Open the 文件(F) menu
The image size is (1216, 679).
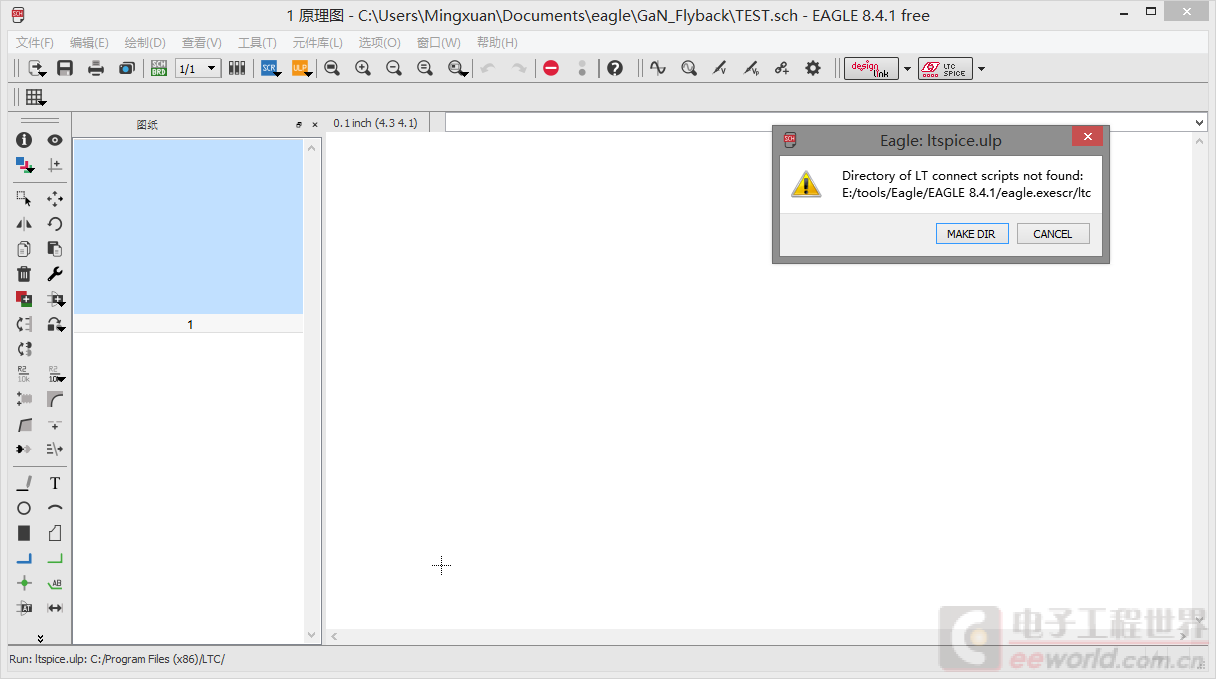click(x=35, y=43)
